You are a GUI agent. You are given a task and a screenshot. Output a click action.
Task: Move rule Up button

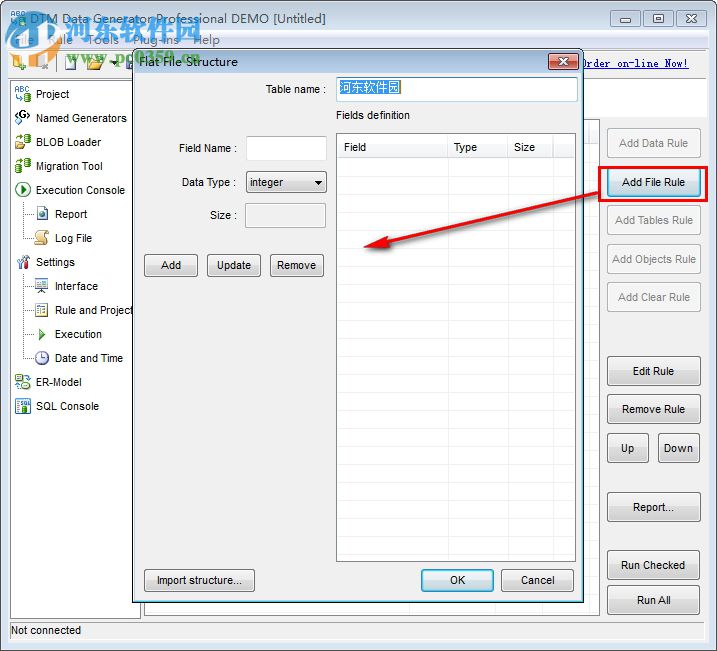coord(628,448)
